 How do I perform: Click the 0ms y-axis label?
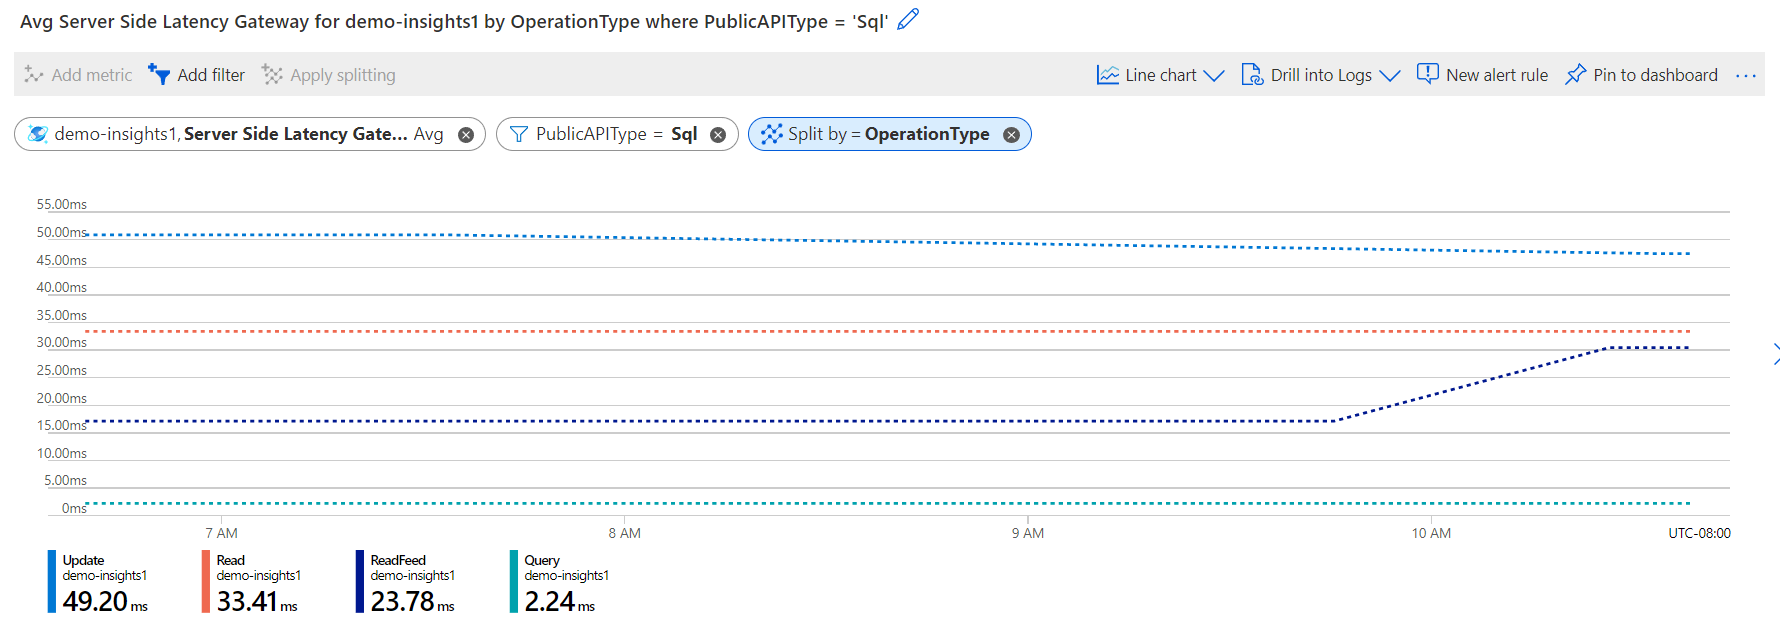click(74, 508)
